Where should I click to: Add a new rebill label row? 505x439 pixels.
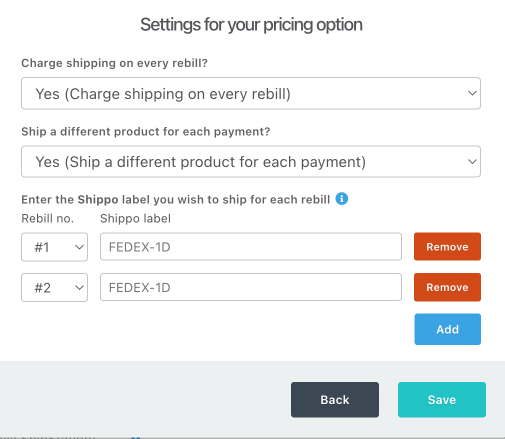click(447, 329)
